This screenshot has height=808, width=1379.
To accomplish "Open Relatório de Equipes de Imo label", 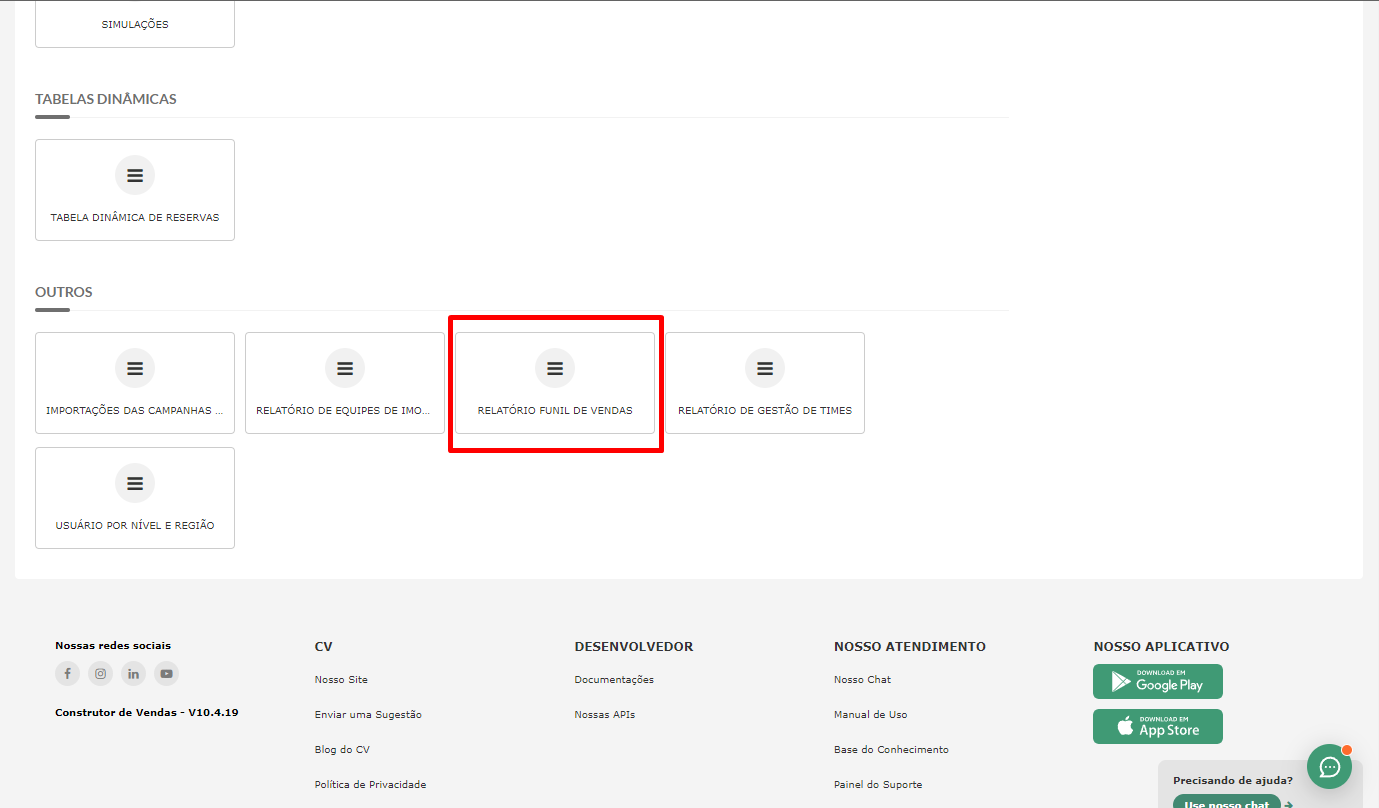I will tap(345, 410).
